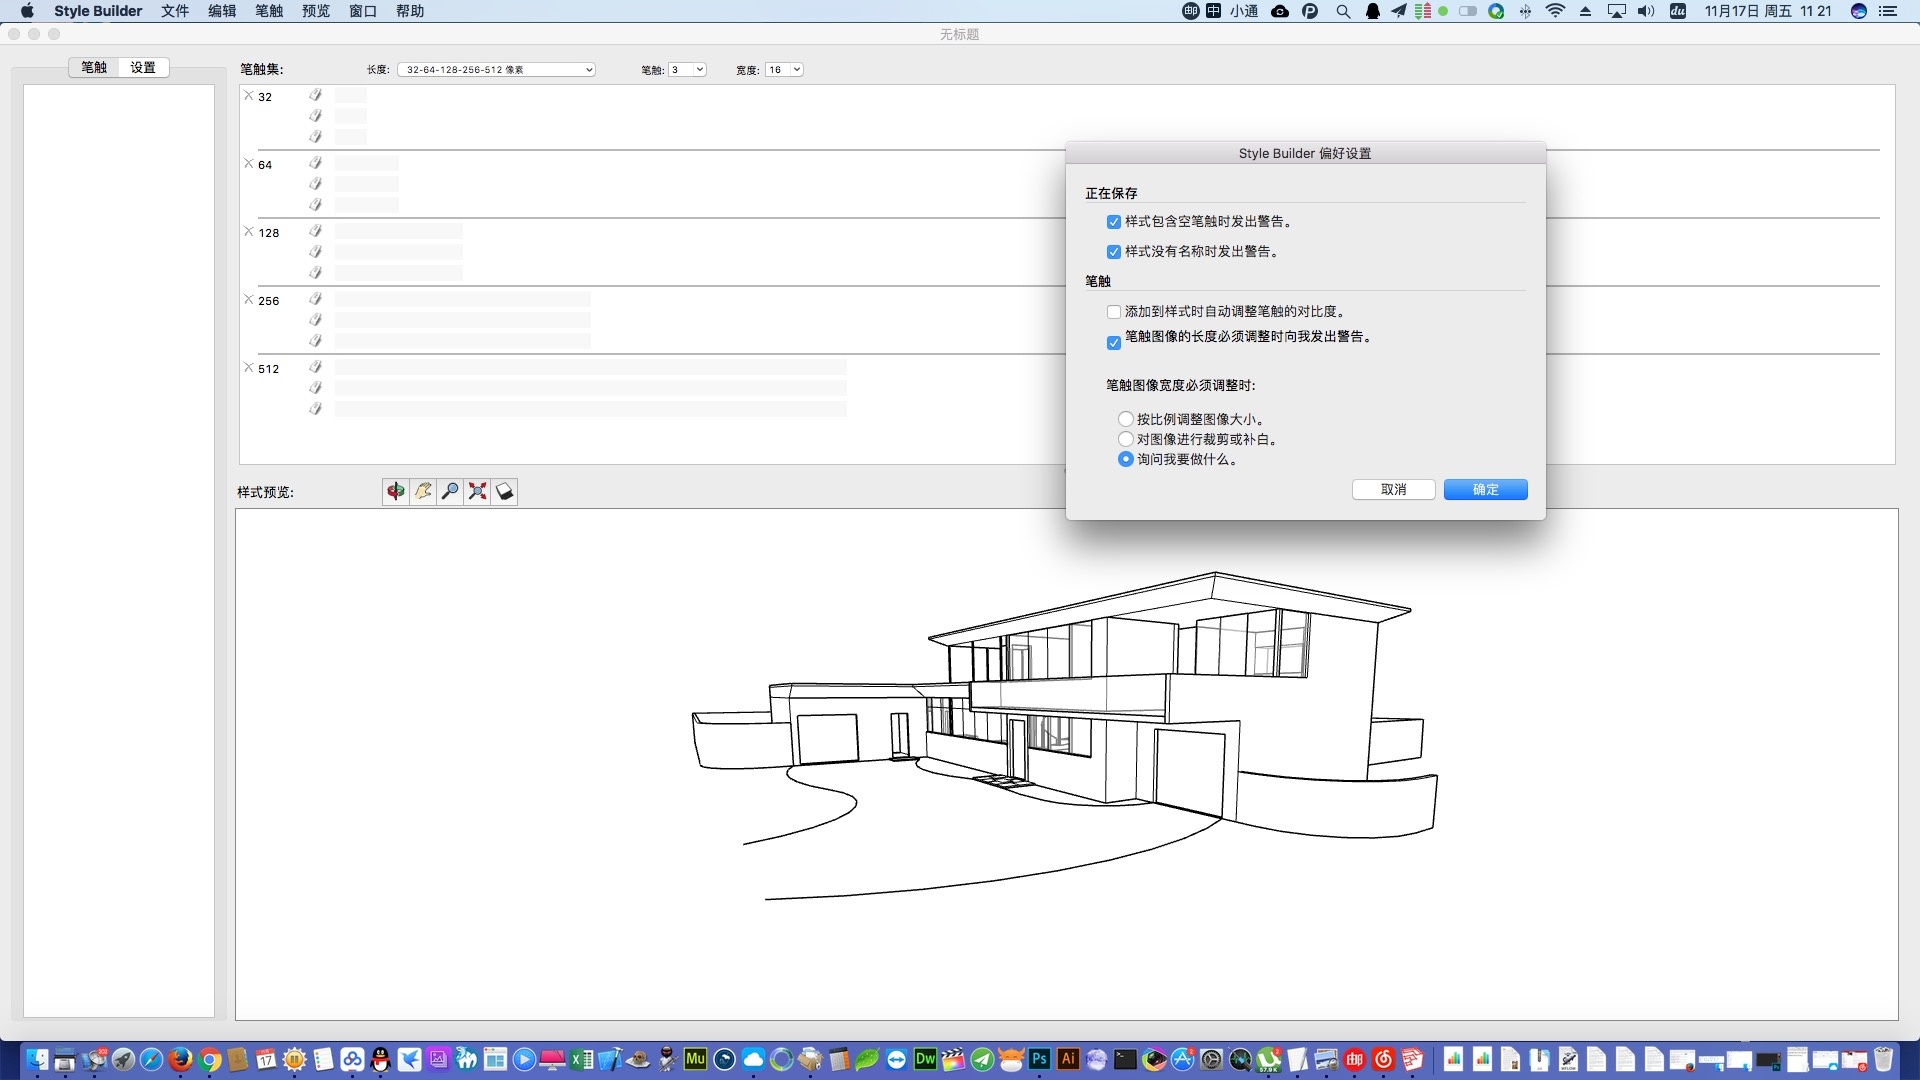This screenshot has width=1920, height=1080.
Task: Uncheck warning for styles with empty strokes
Action: coord(1113,222)
